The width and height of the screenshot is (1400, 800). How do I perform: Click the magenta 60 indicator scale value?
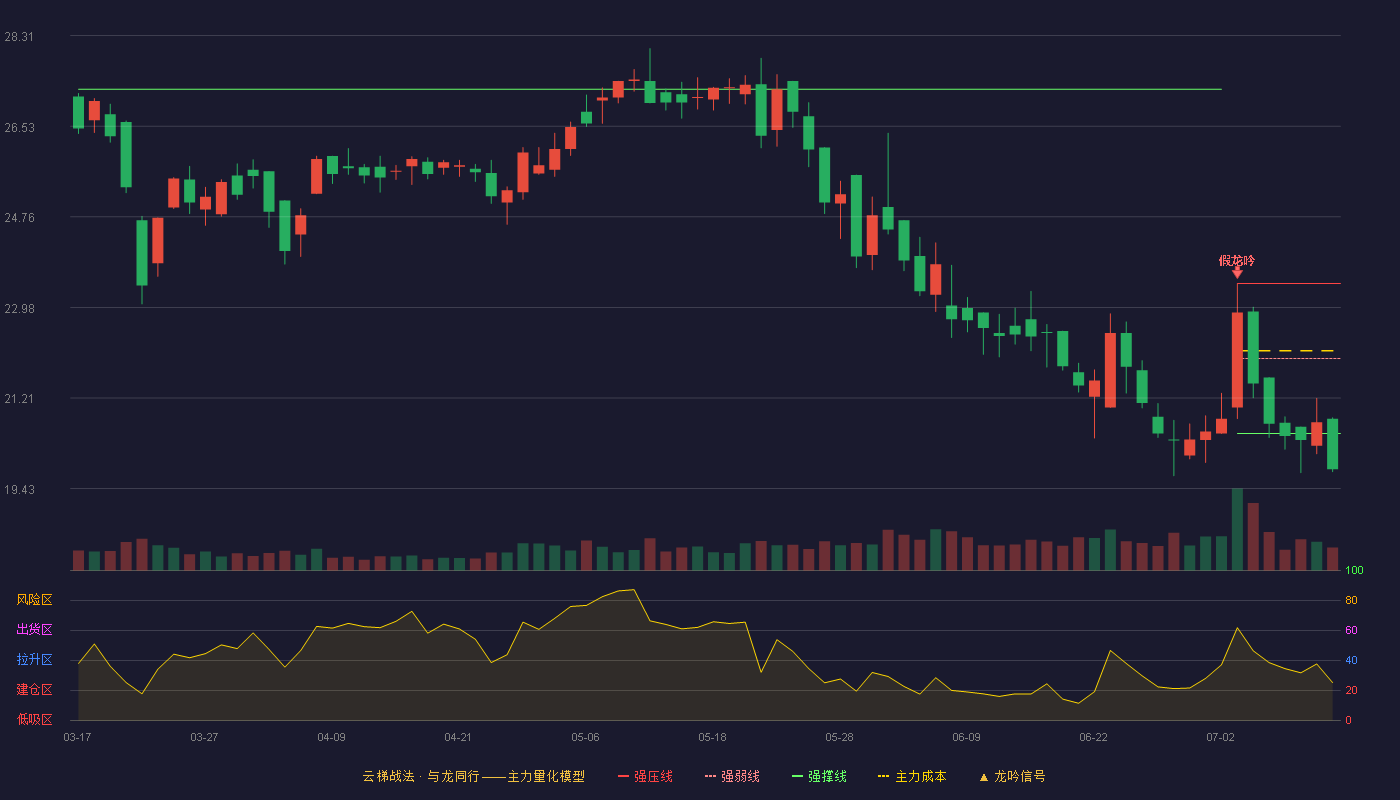(x=1351, y=631)
